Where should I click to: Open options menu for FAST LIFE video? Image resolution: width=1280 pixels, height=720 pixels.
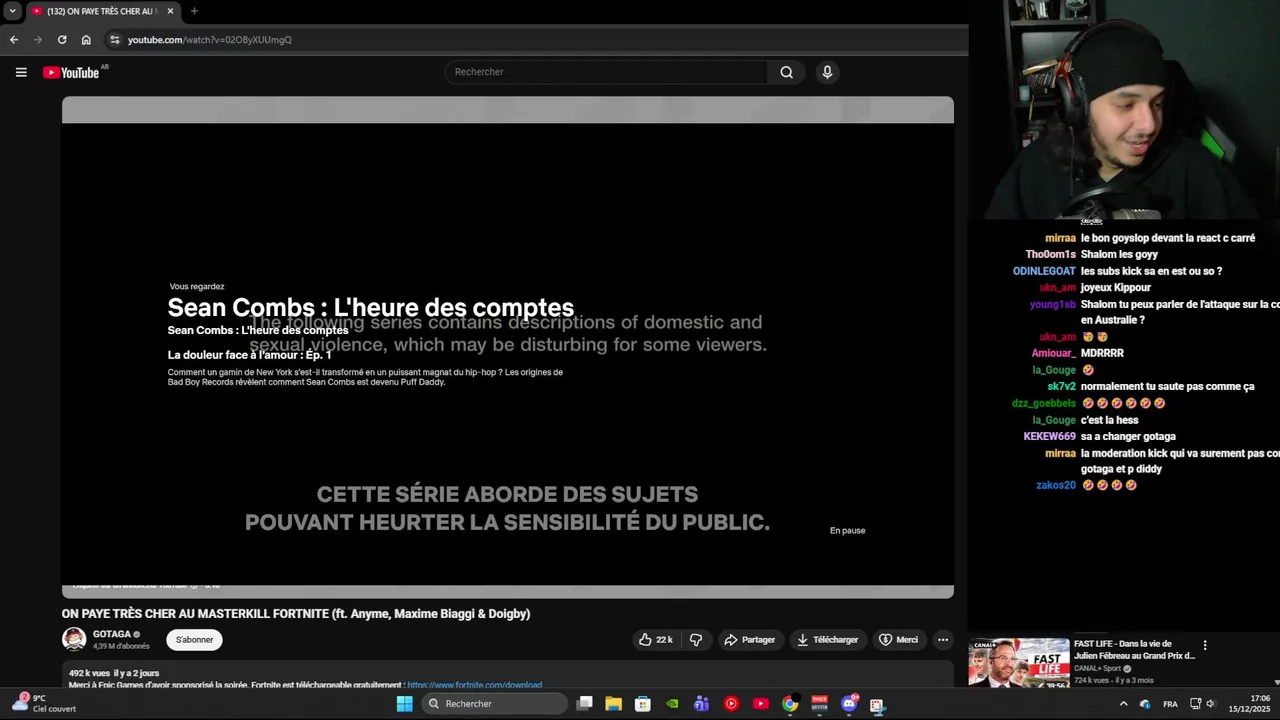pyautogui.click(x=1205, y=646)
